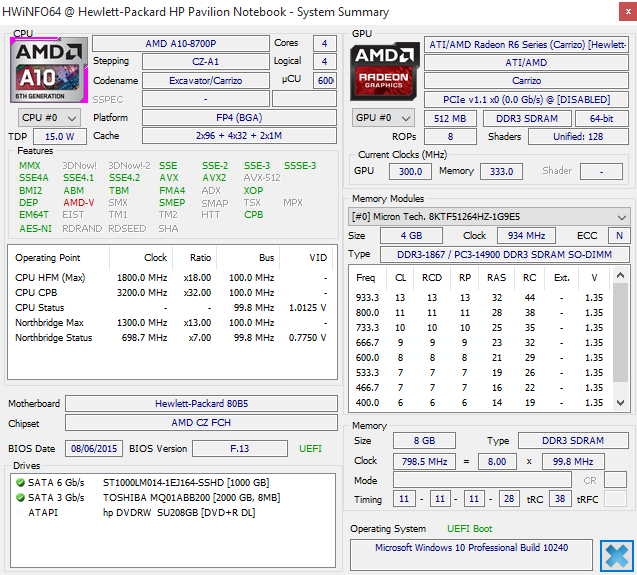
Task: Open the GPU #0 selector dropdown
Action: point(383,118)
